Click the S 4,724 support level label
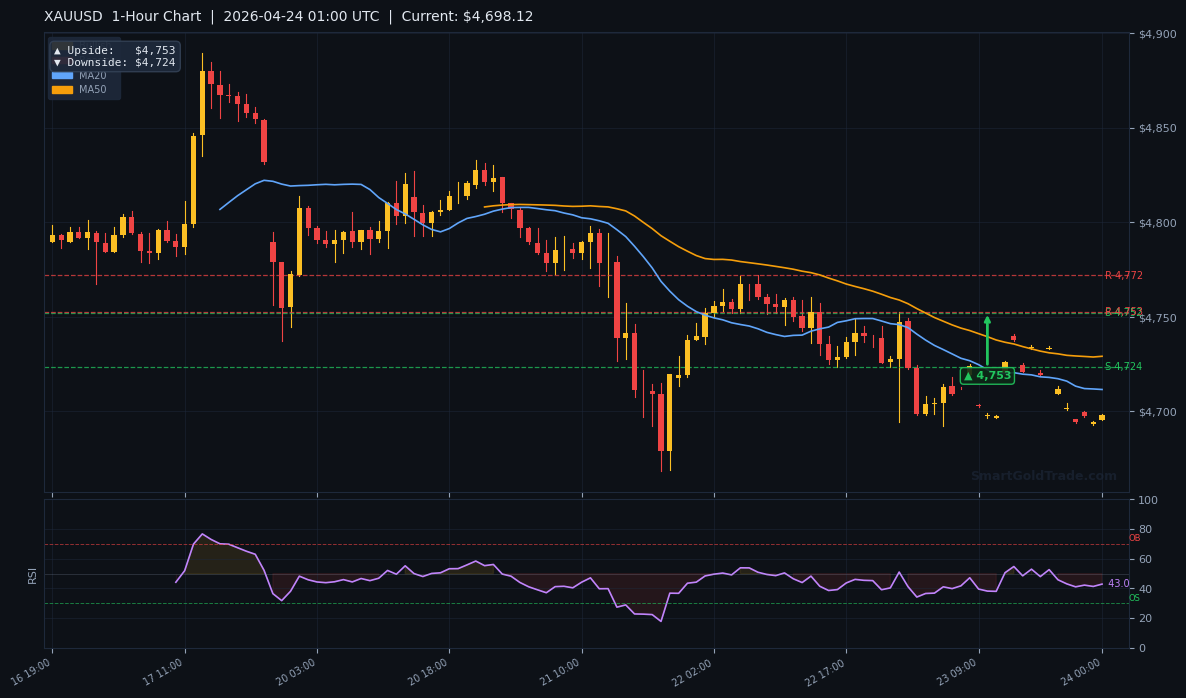 (1124, 367)
